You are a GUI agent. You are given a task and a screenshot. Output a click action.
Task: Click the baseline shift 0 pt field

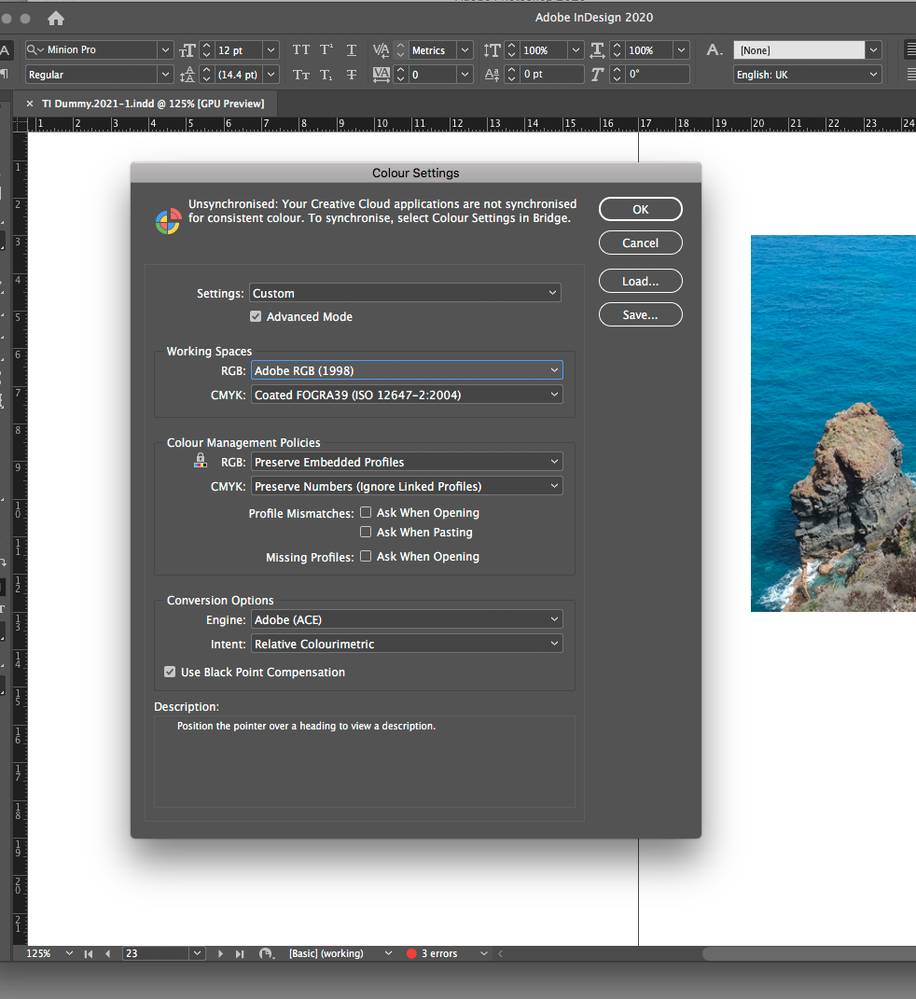pyautogui.click(x=552, y=75)
